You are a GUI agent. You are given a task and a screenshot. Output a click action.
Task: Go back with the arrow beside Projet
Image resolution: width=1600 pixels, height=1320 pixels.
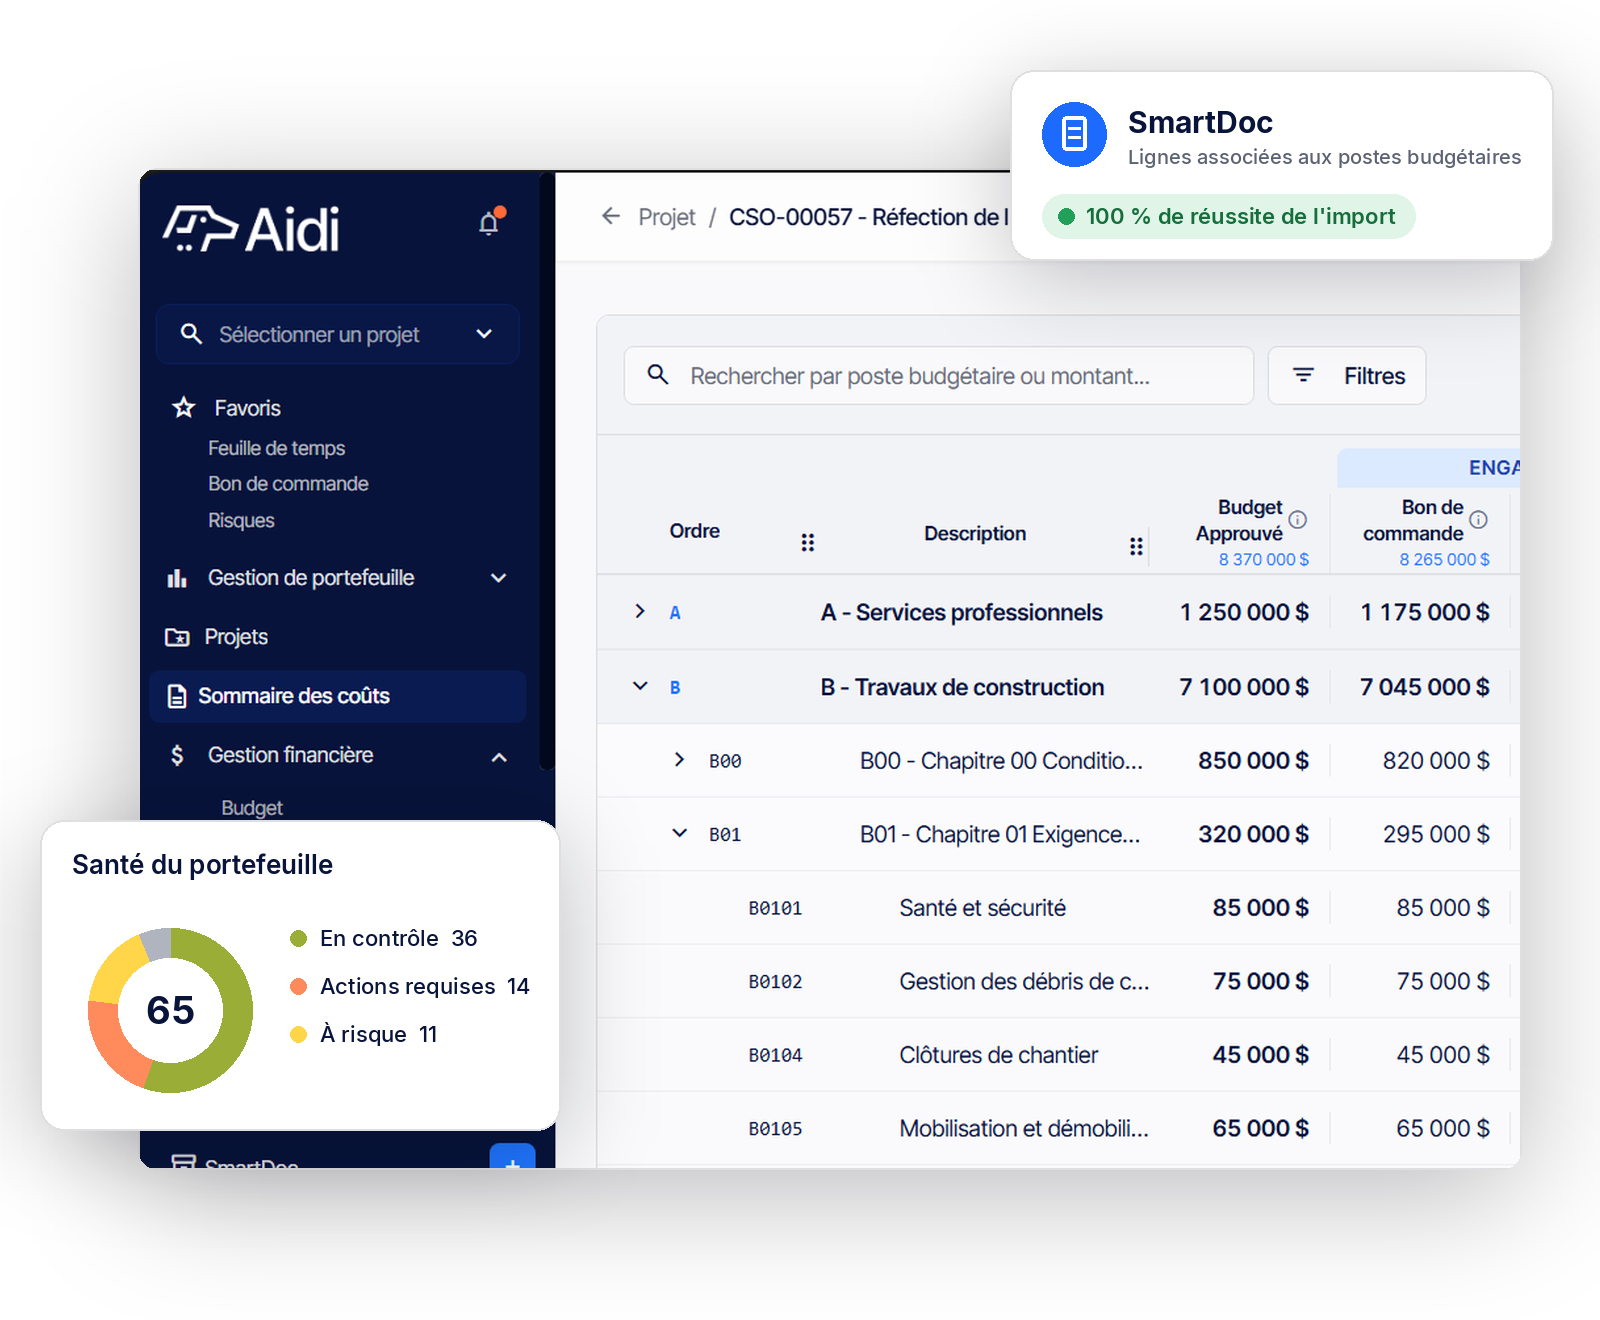point(611,216)
